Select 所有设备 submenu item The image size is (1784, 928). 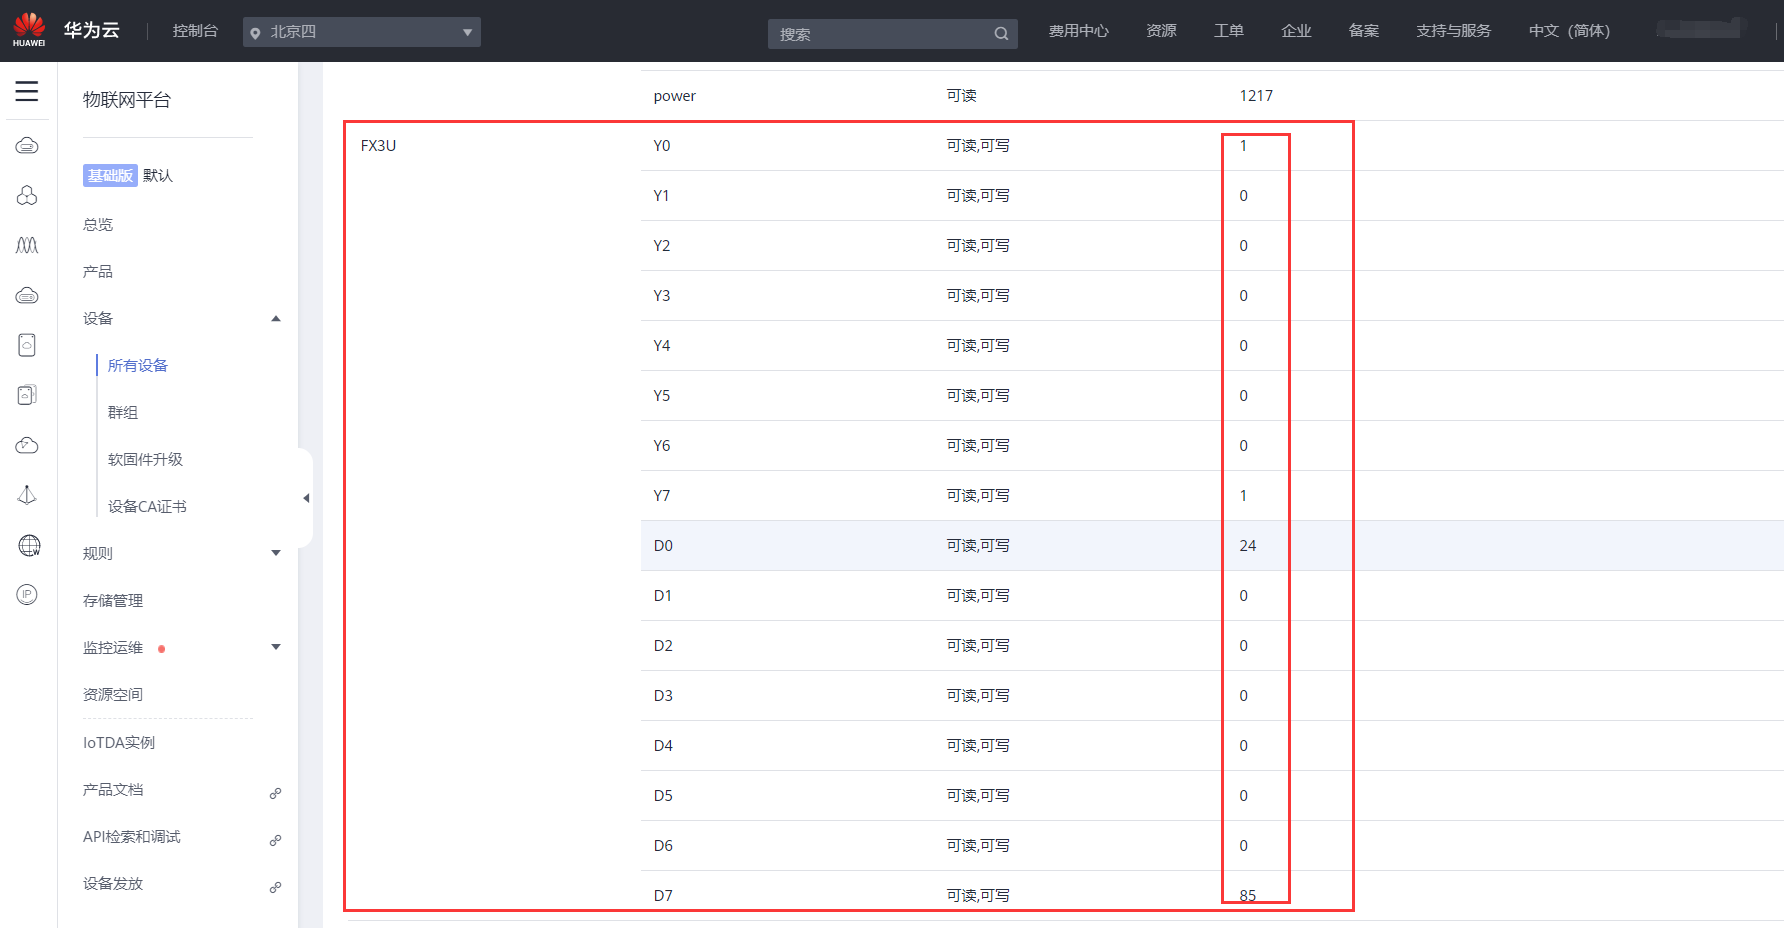[x=138, y=366]
